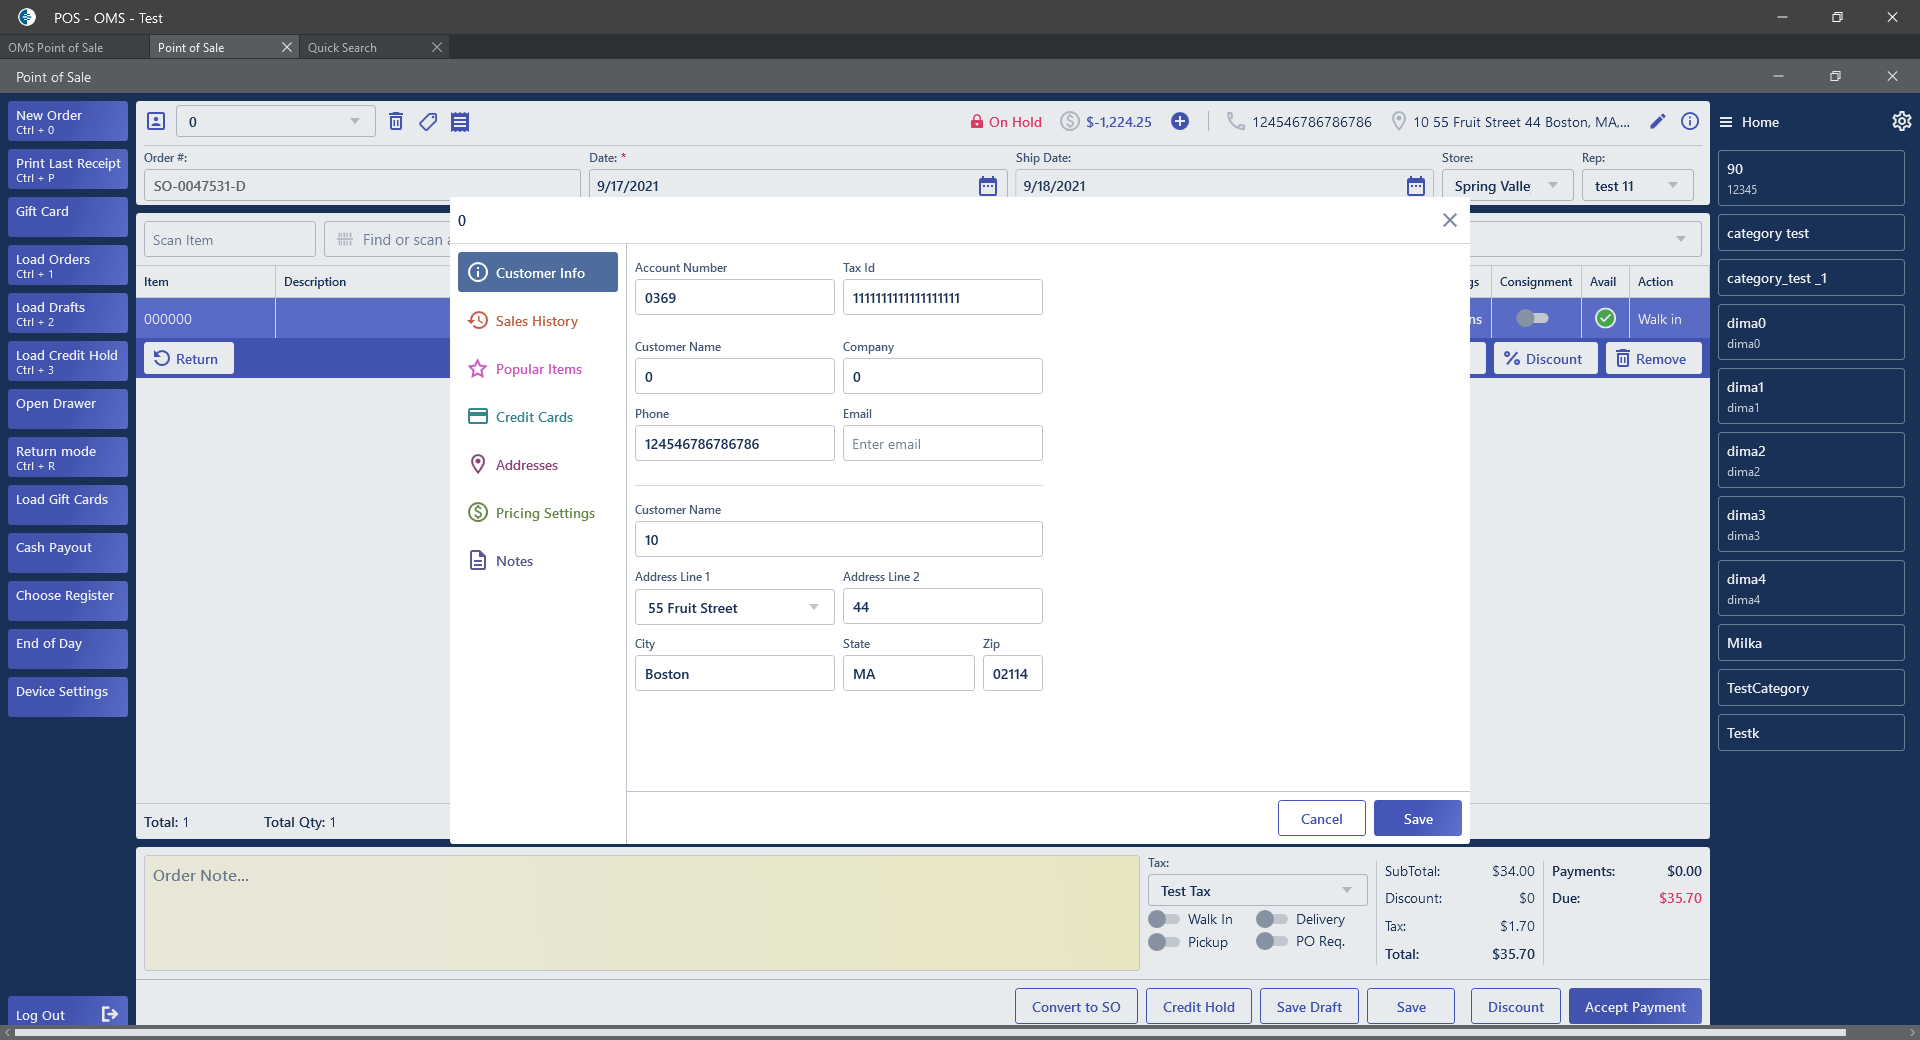
Task: Open the Sales History section
Action: (x=537, y=321)
